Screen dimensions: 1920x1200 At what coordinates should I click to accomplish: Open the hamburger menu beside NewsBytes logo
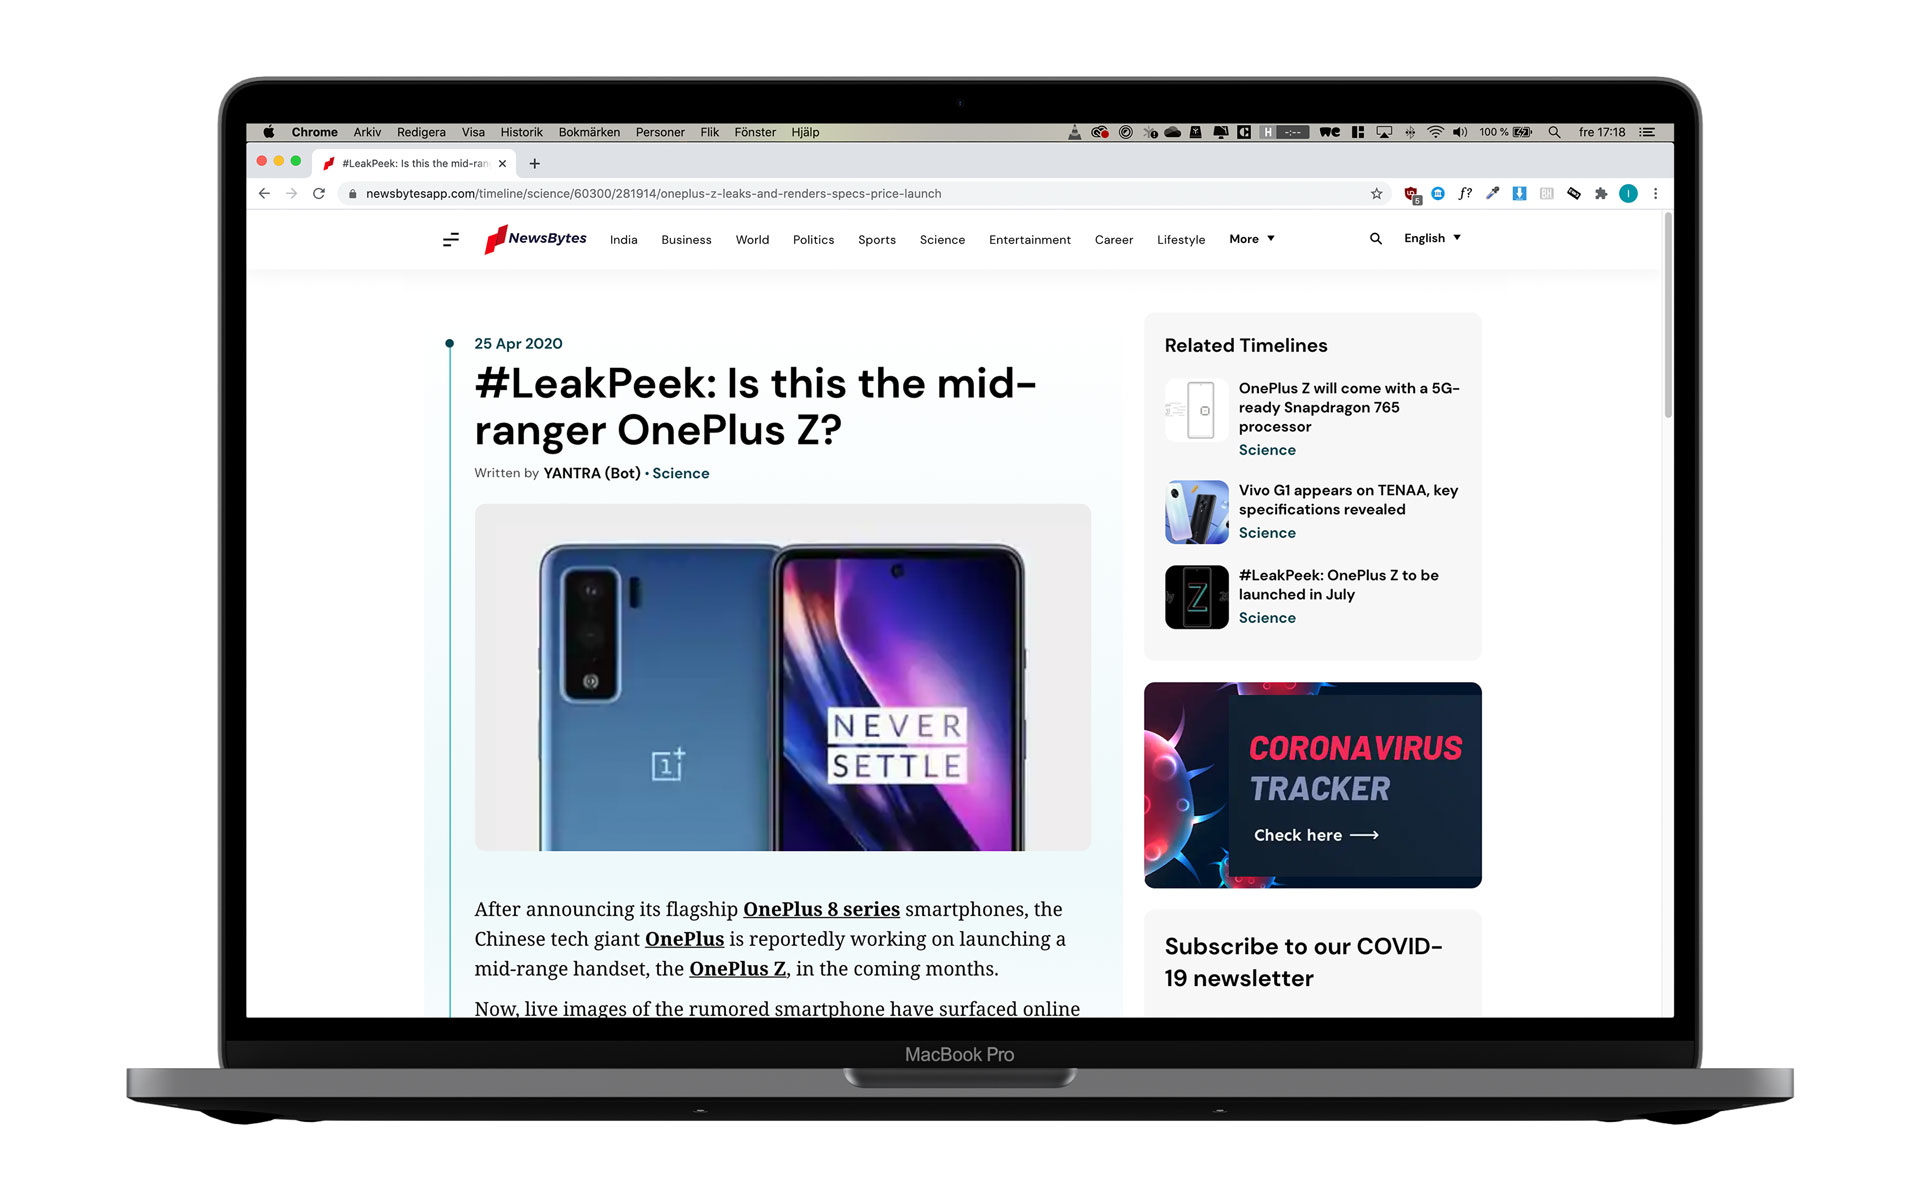point(451,239)
